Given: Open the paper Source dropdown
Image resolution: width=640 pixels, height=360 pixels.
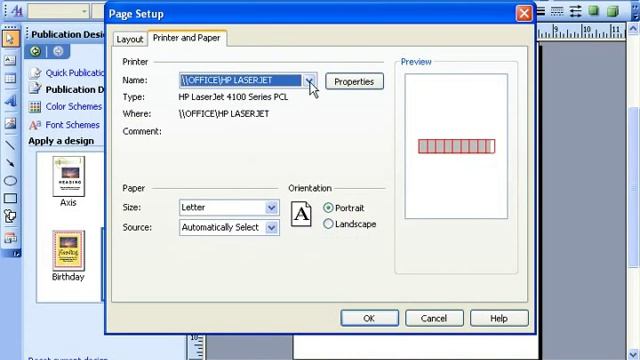Looking at the screenshot, I should [271, 227].
